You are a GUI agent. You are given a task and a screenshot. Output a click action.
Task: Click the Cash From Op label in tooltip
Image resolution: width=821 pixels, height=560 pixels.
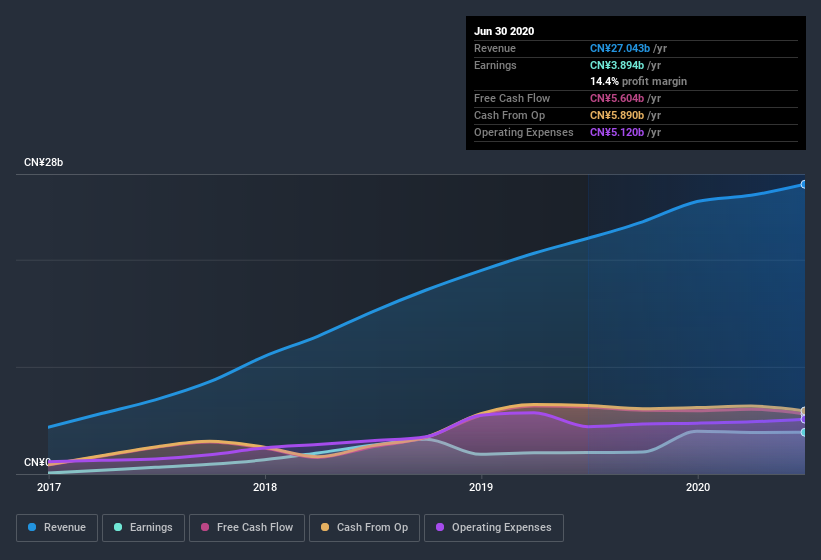[x=509, y=115]
